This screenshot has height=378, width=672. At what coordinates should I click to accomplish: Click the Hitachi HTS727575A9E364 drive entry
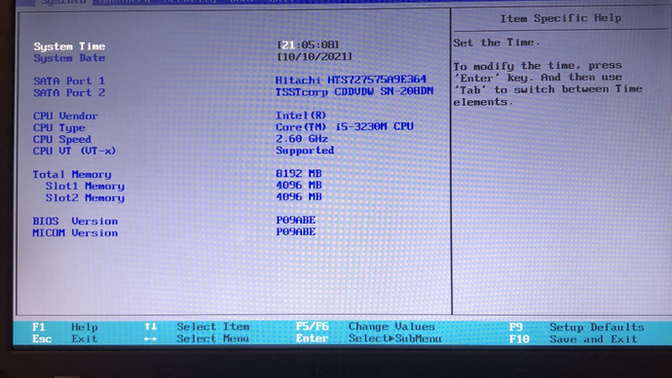(x=351, y=79)
